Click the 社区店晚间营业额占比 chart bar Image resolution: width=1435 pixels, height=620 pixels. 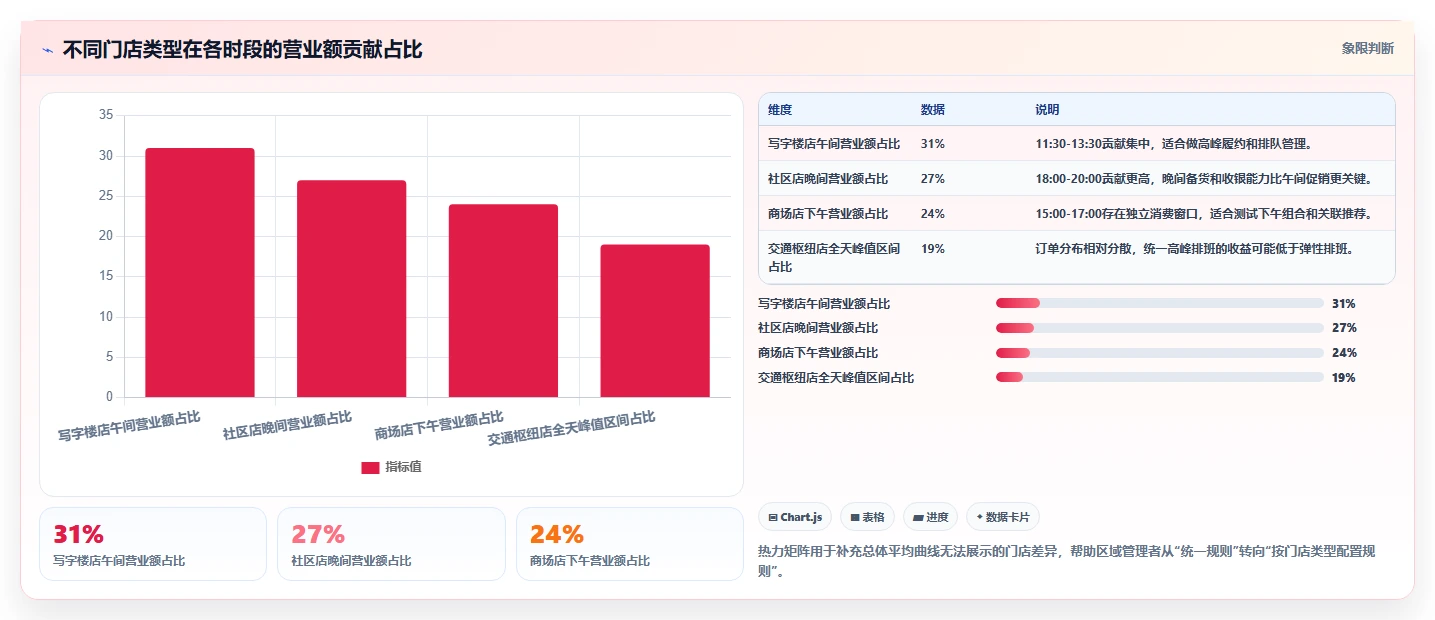point(351,288)
